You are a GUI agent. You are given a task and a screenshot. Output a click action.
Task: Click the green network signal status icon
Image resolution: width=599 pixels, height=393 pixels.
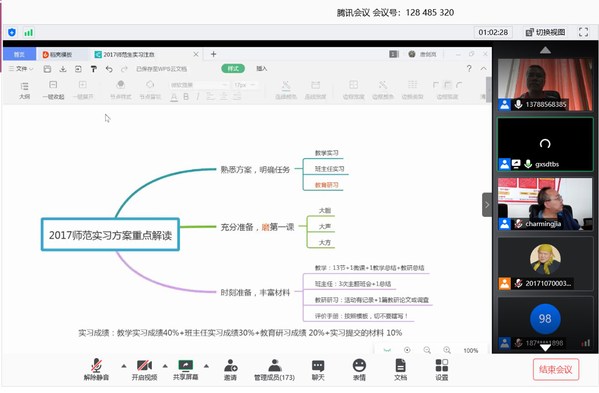[x=28, y=32]
